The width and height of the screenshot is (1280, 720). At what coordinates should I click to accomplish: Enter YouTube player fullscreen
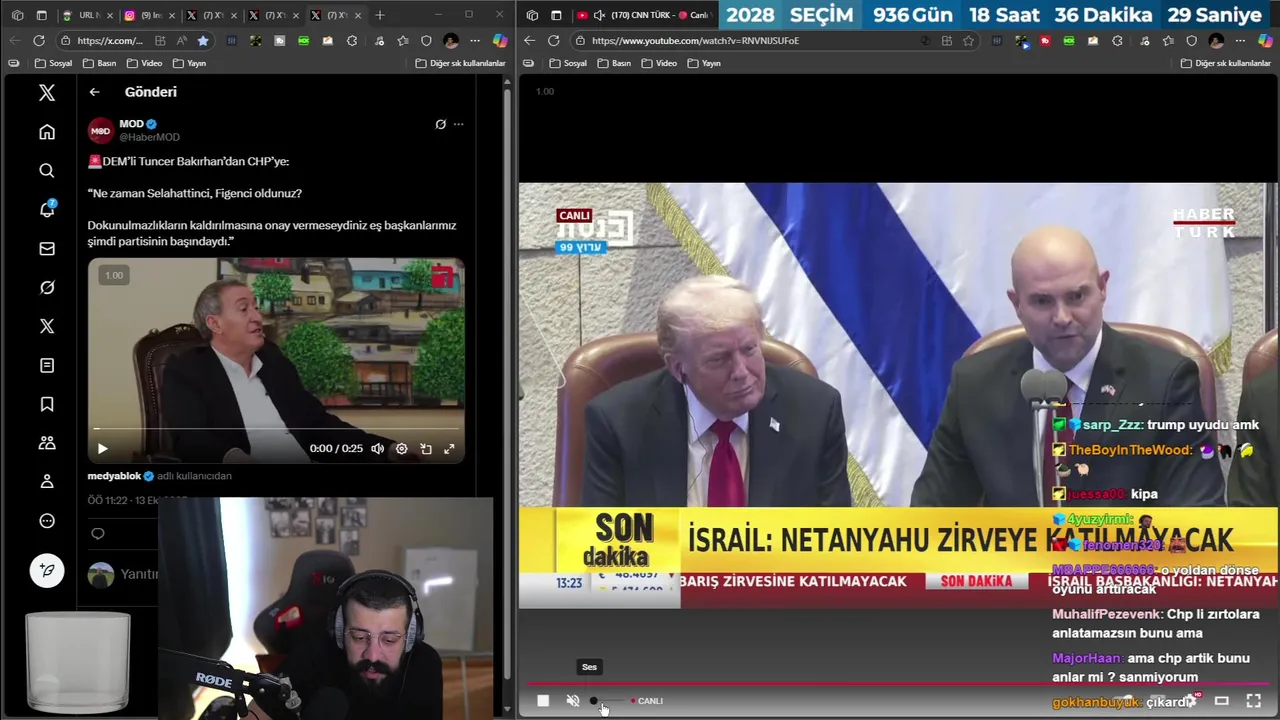pos(1253,701)
